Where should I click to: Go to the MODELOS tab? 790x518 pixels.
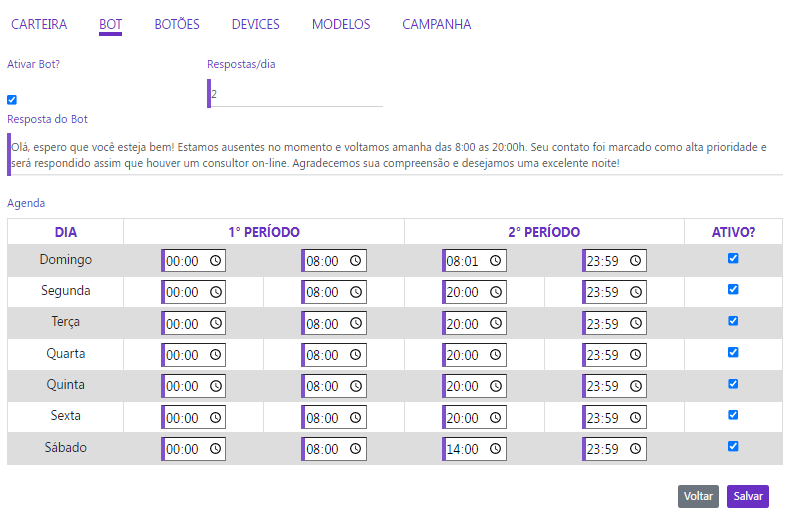click(x=341, y=24)
